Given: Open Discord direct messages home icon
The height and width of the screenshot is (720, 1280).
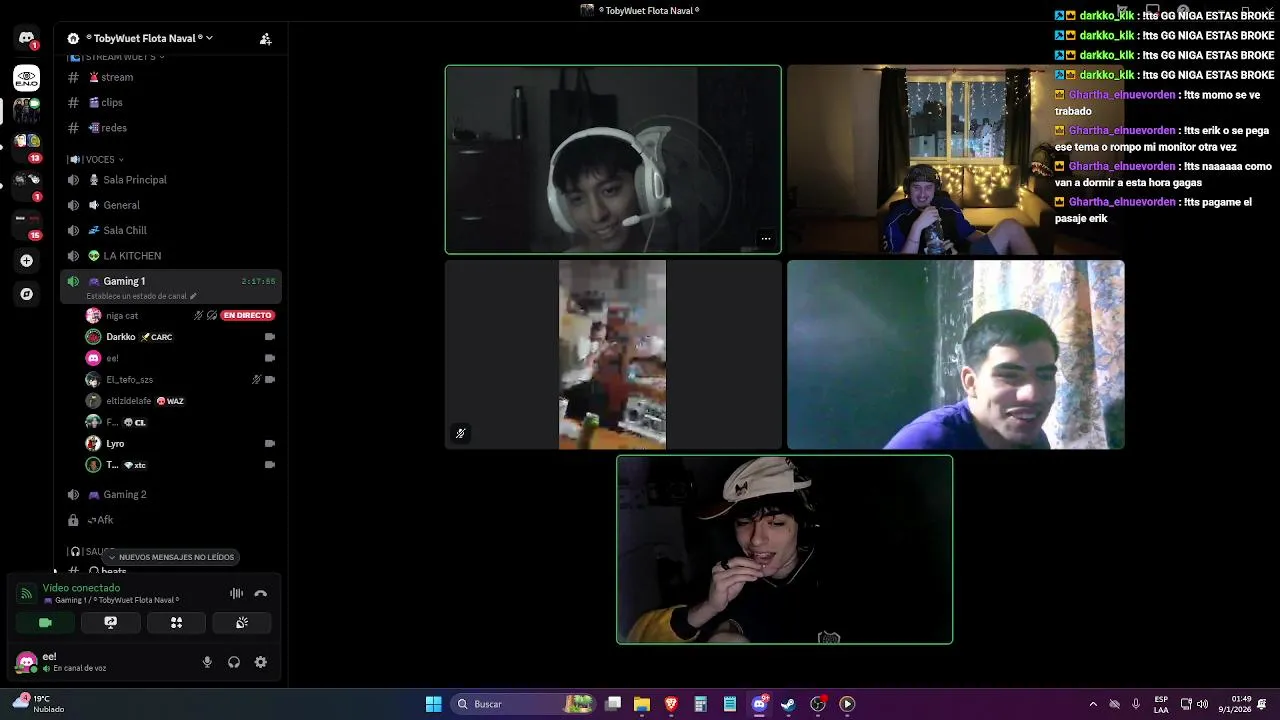Looking at the screenshot, I should coord(26,38).
